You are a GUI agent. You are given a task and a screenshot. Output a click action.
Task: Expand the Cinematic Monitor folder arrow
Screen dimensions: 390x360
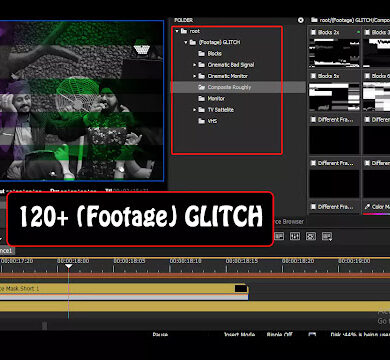[194, 76]
